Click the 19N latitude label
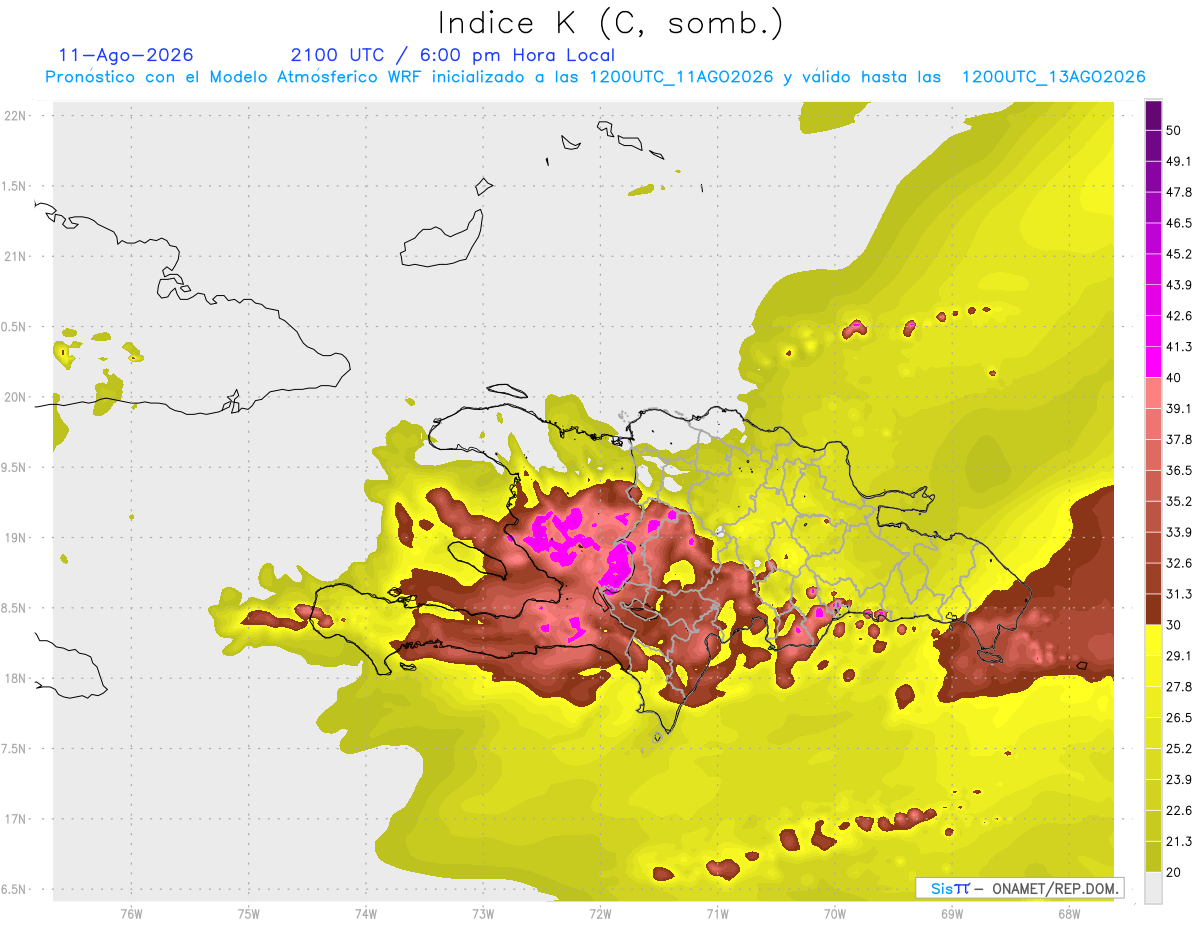This screenshot has height=927, width=1200. pyautogui.click(x=17, y=537)
